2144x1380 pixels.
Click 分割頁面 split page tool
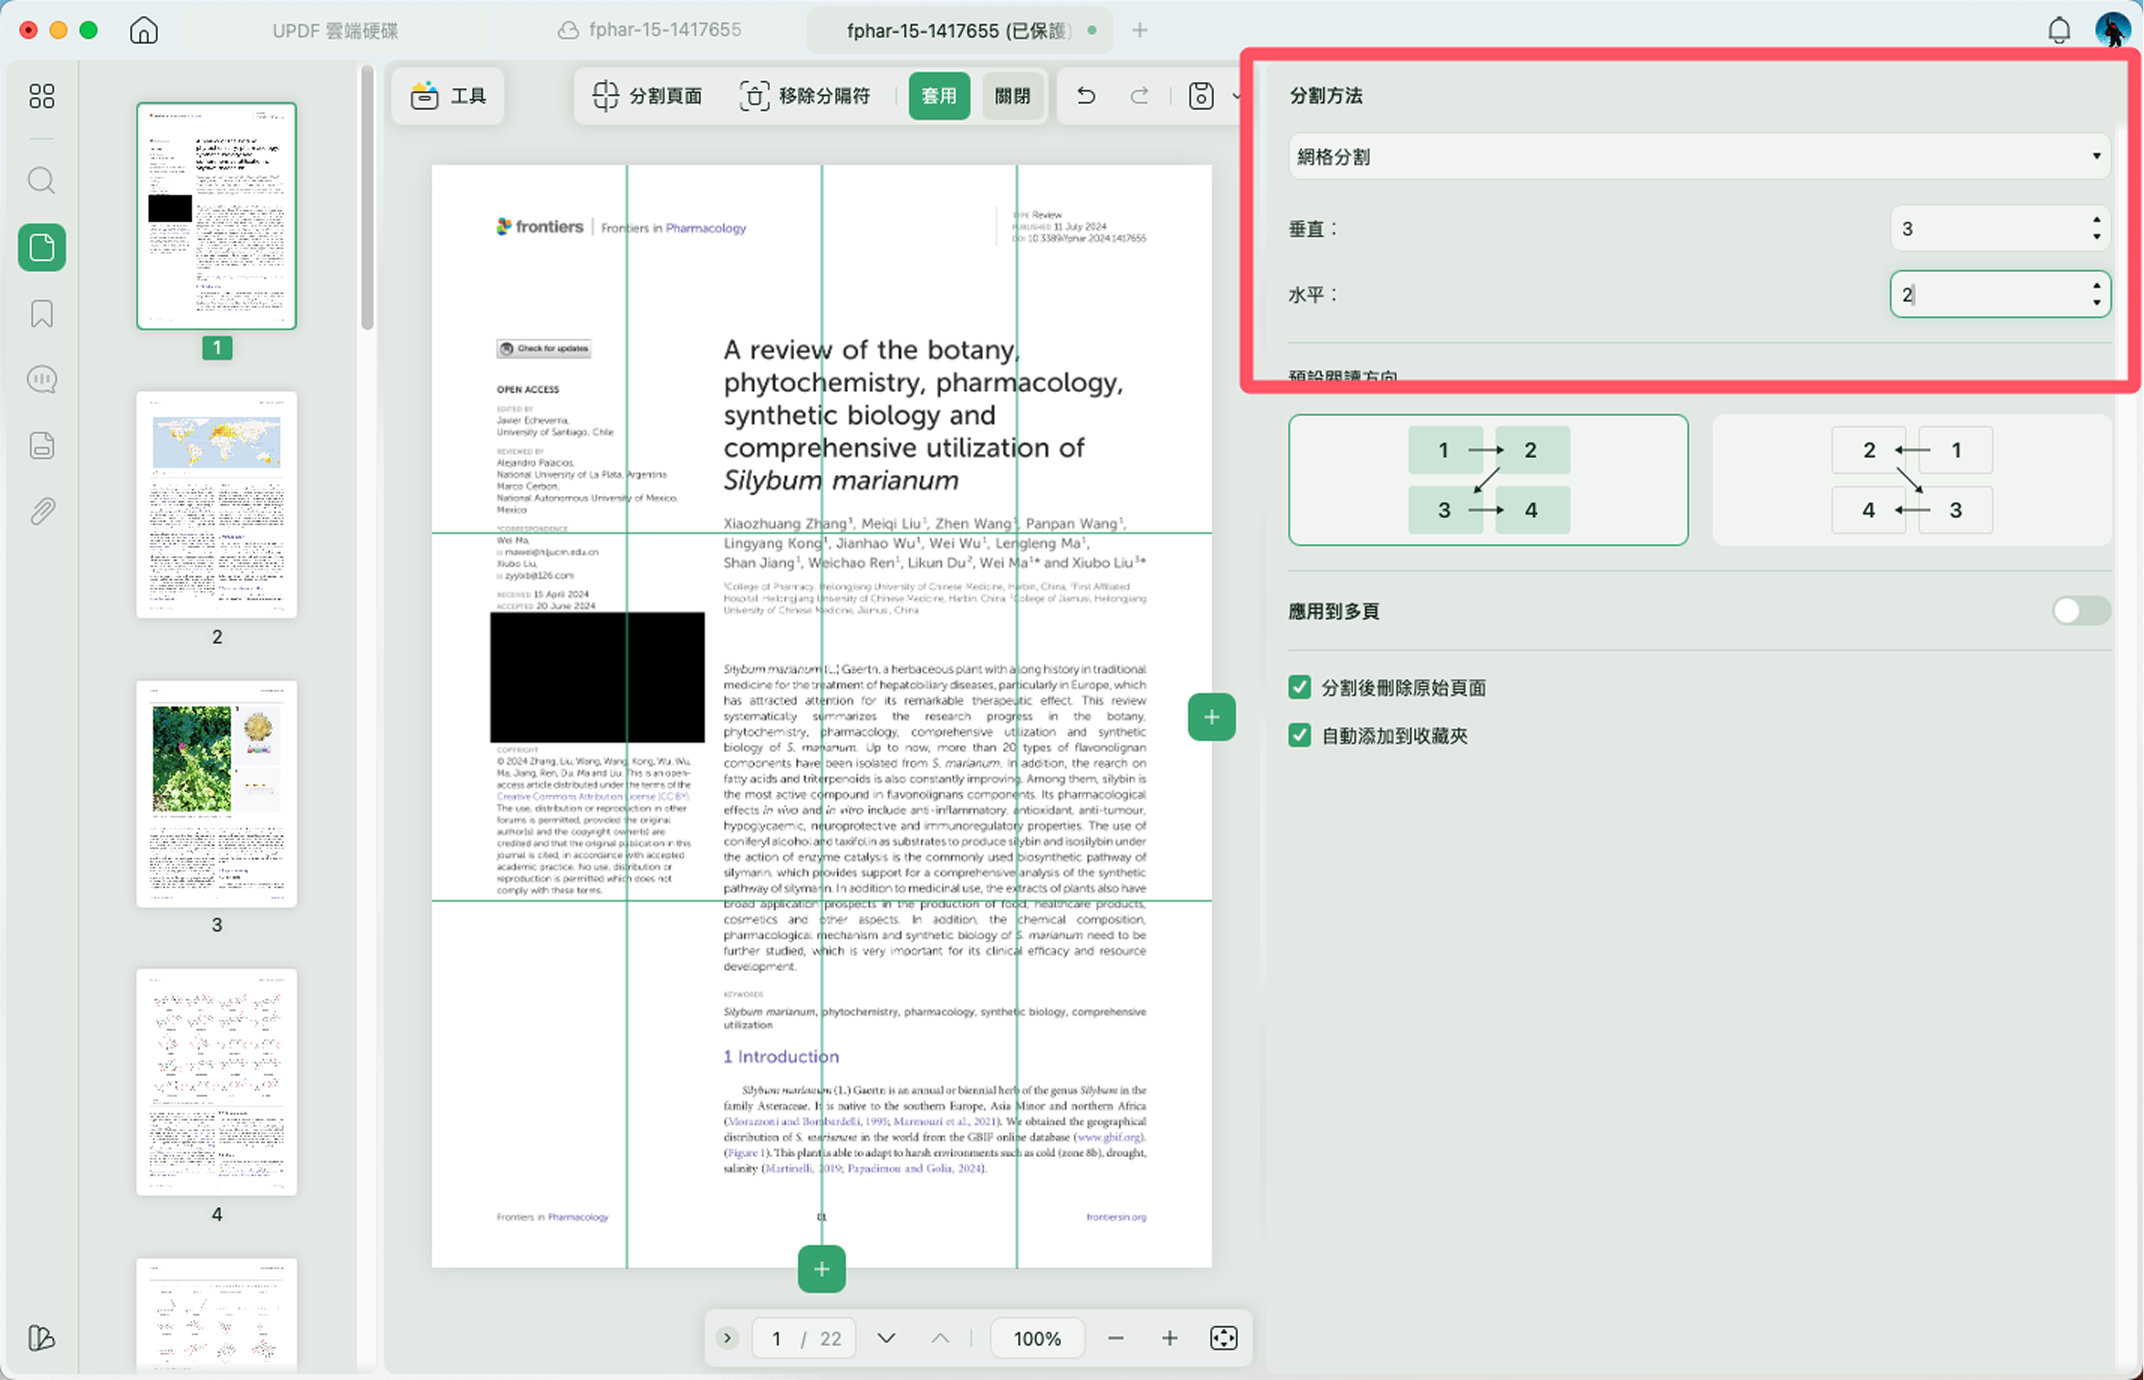pyautogui.click(x=647, y=96)
